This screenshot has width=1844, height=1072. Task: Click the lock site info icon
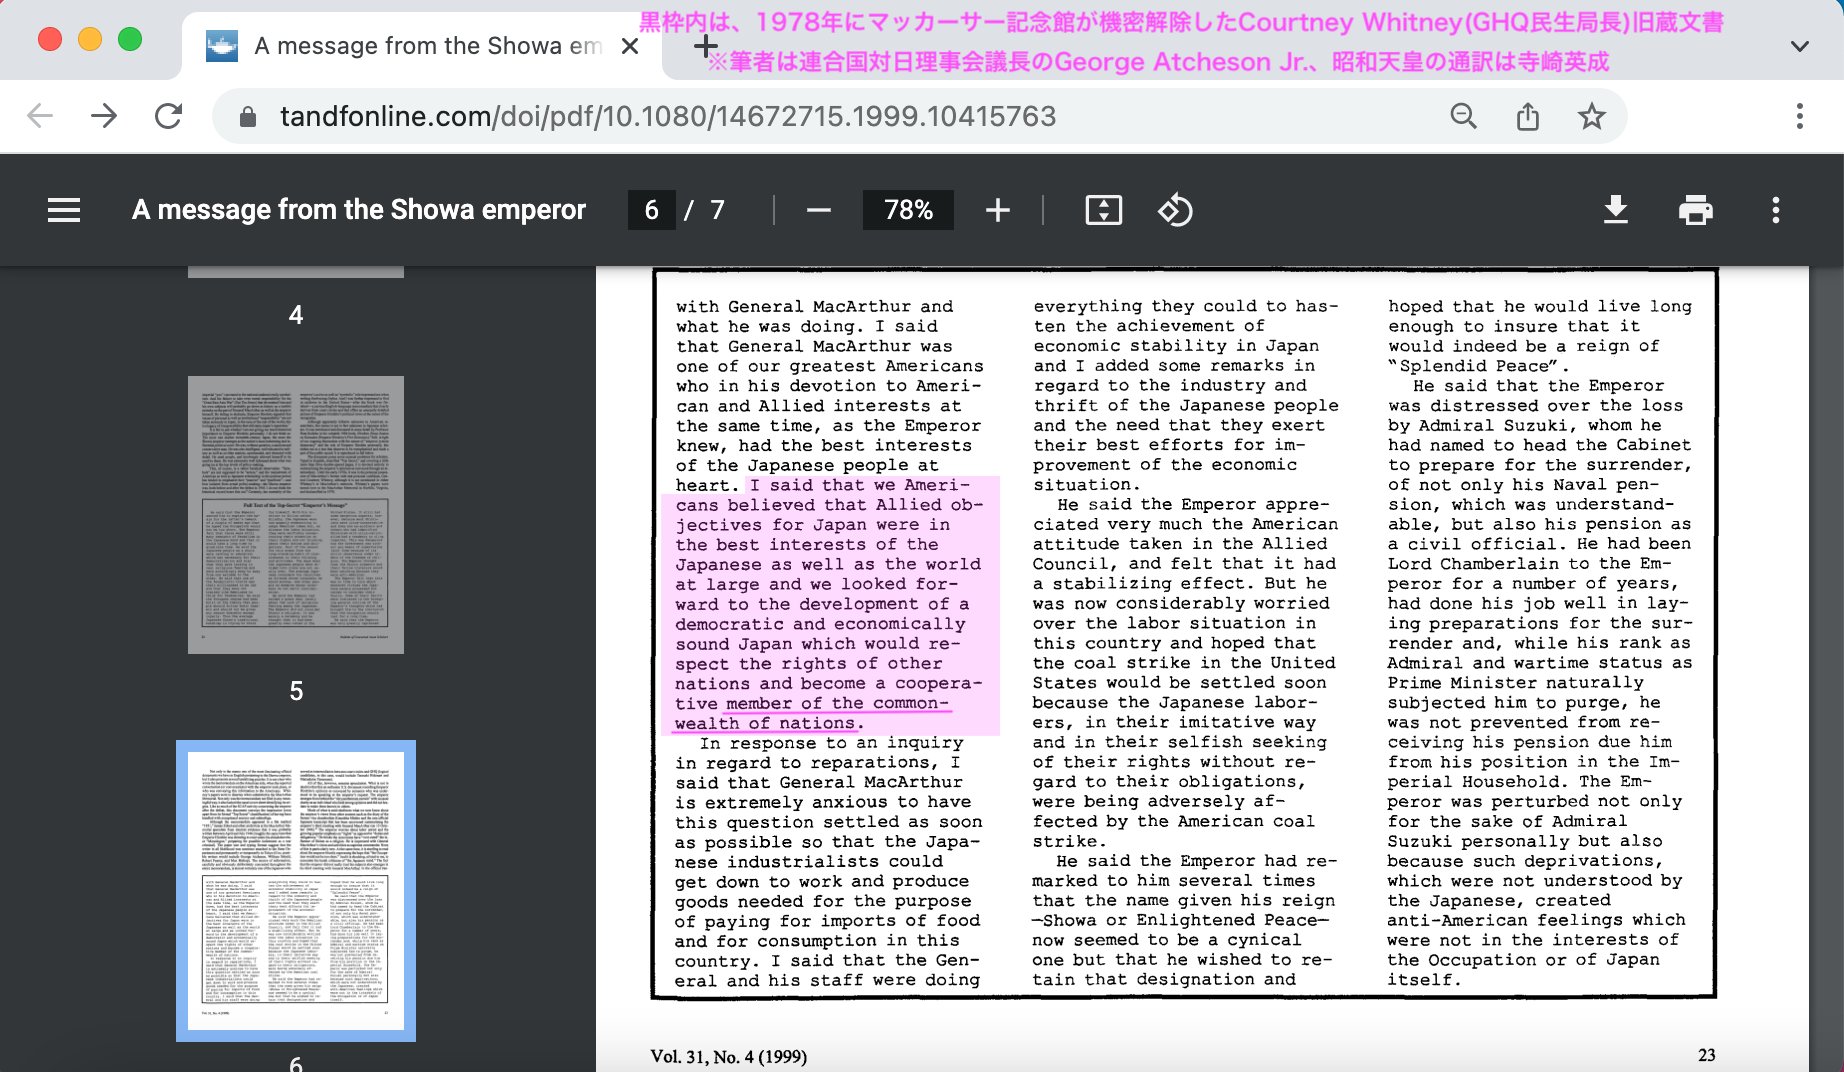(x=247, y=117)
